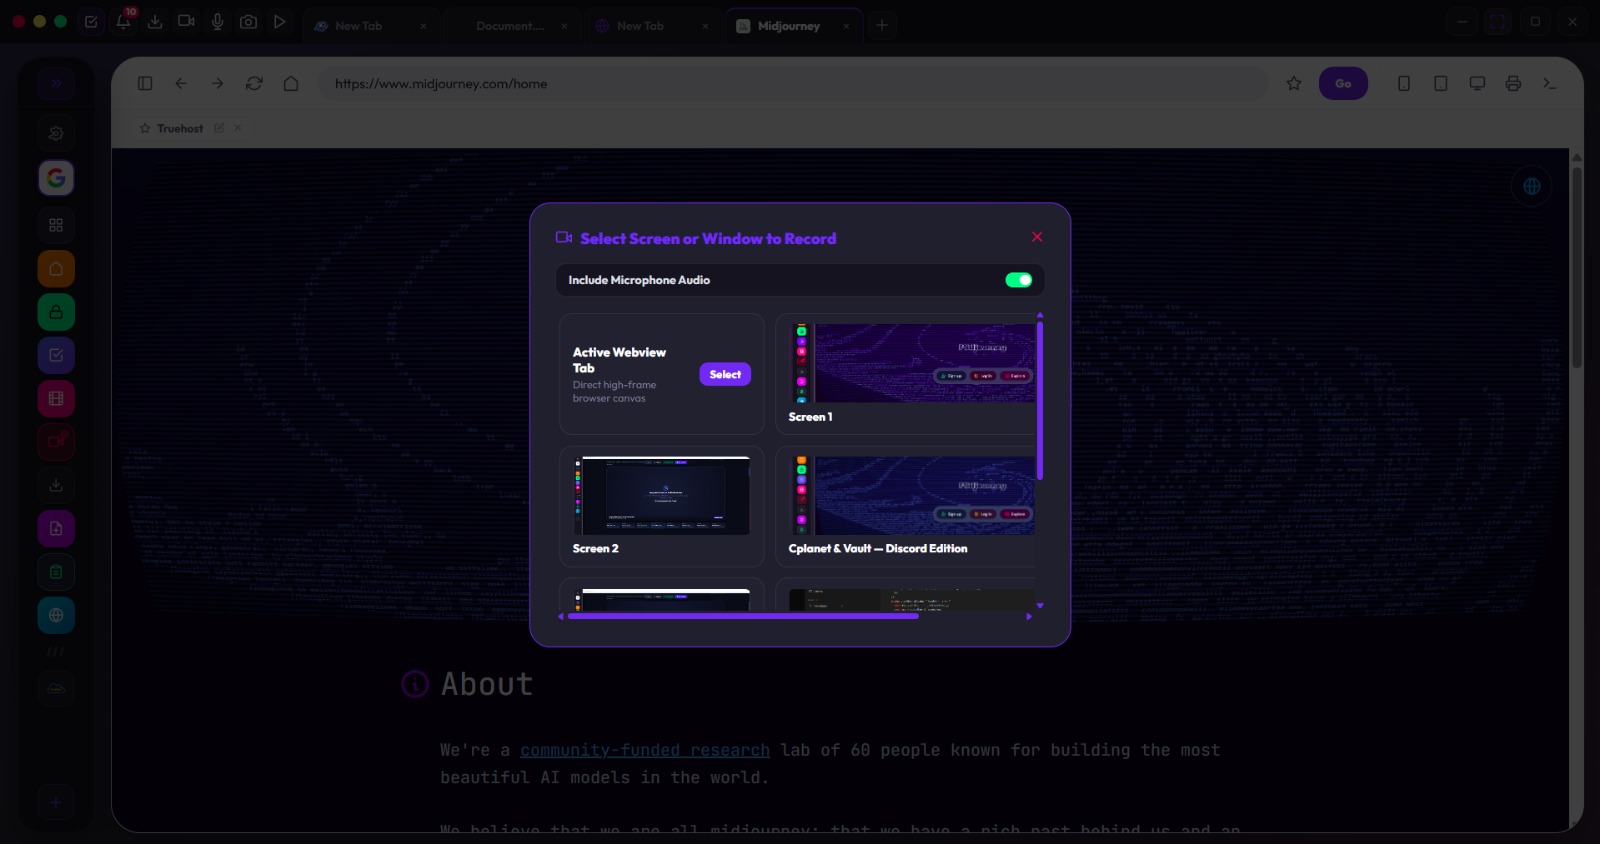Open sidebar settings gear icon
Screen dimensions: 1600x844
[x=56, y=134]
